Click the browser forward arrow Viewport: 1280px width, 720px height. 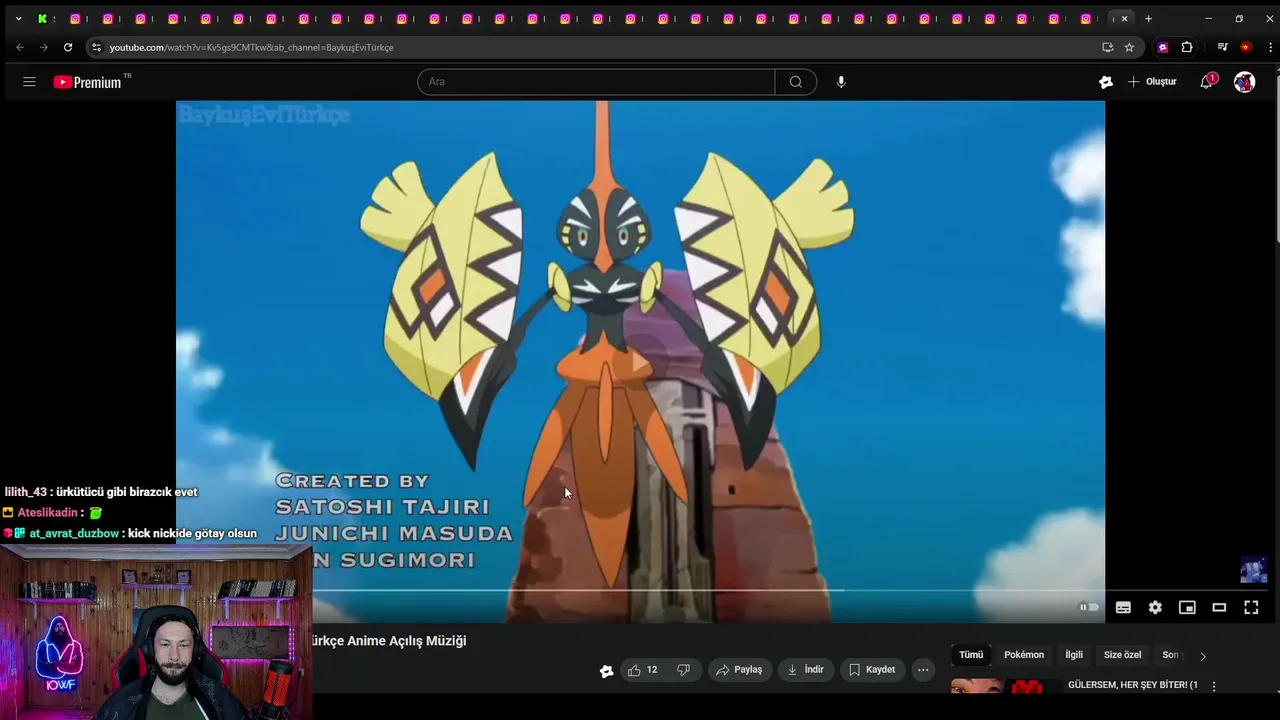(x=43, y=47)
